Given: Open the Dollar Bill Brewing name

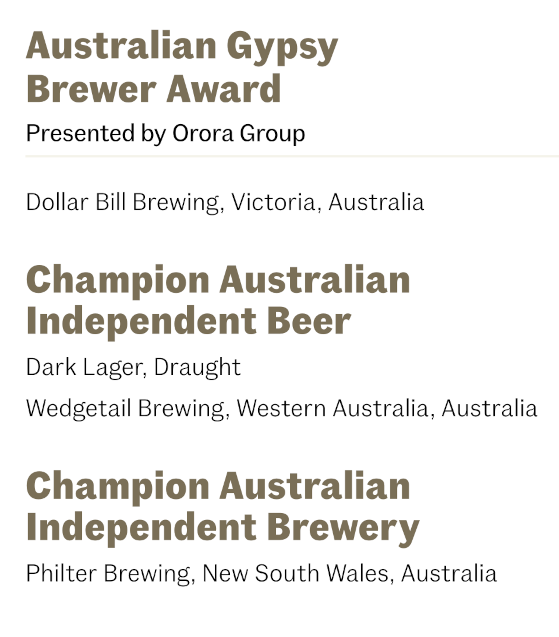Looking at the screenshot, I should (122, 202).
